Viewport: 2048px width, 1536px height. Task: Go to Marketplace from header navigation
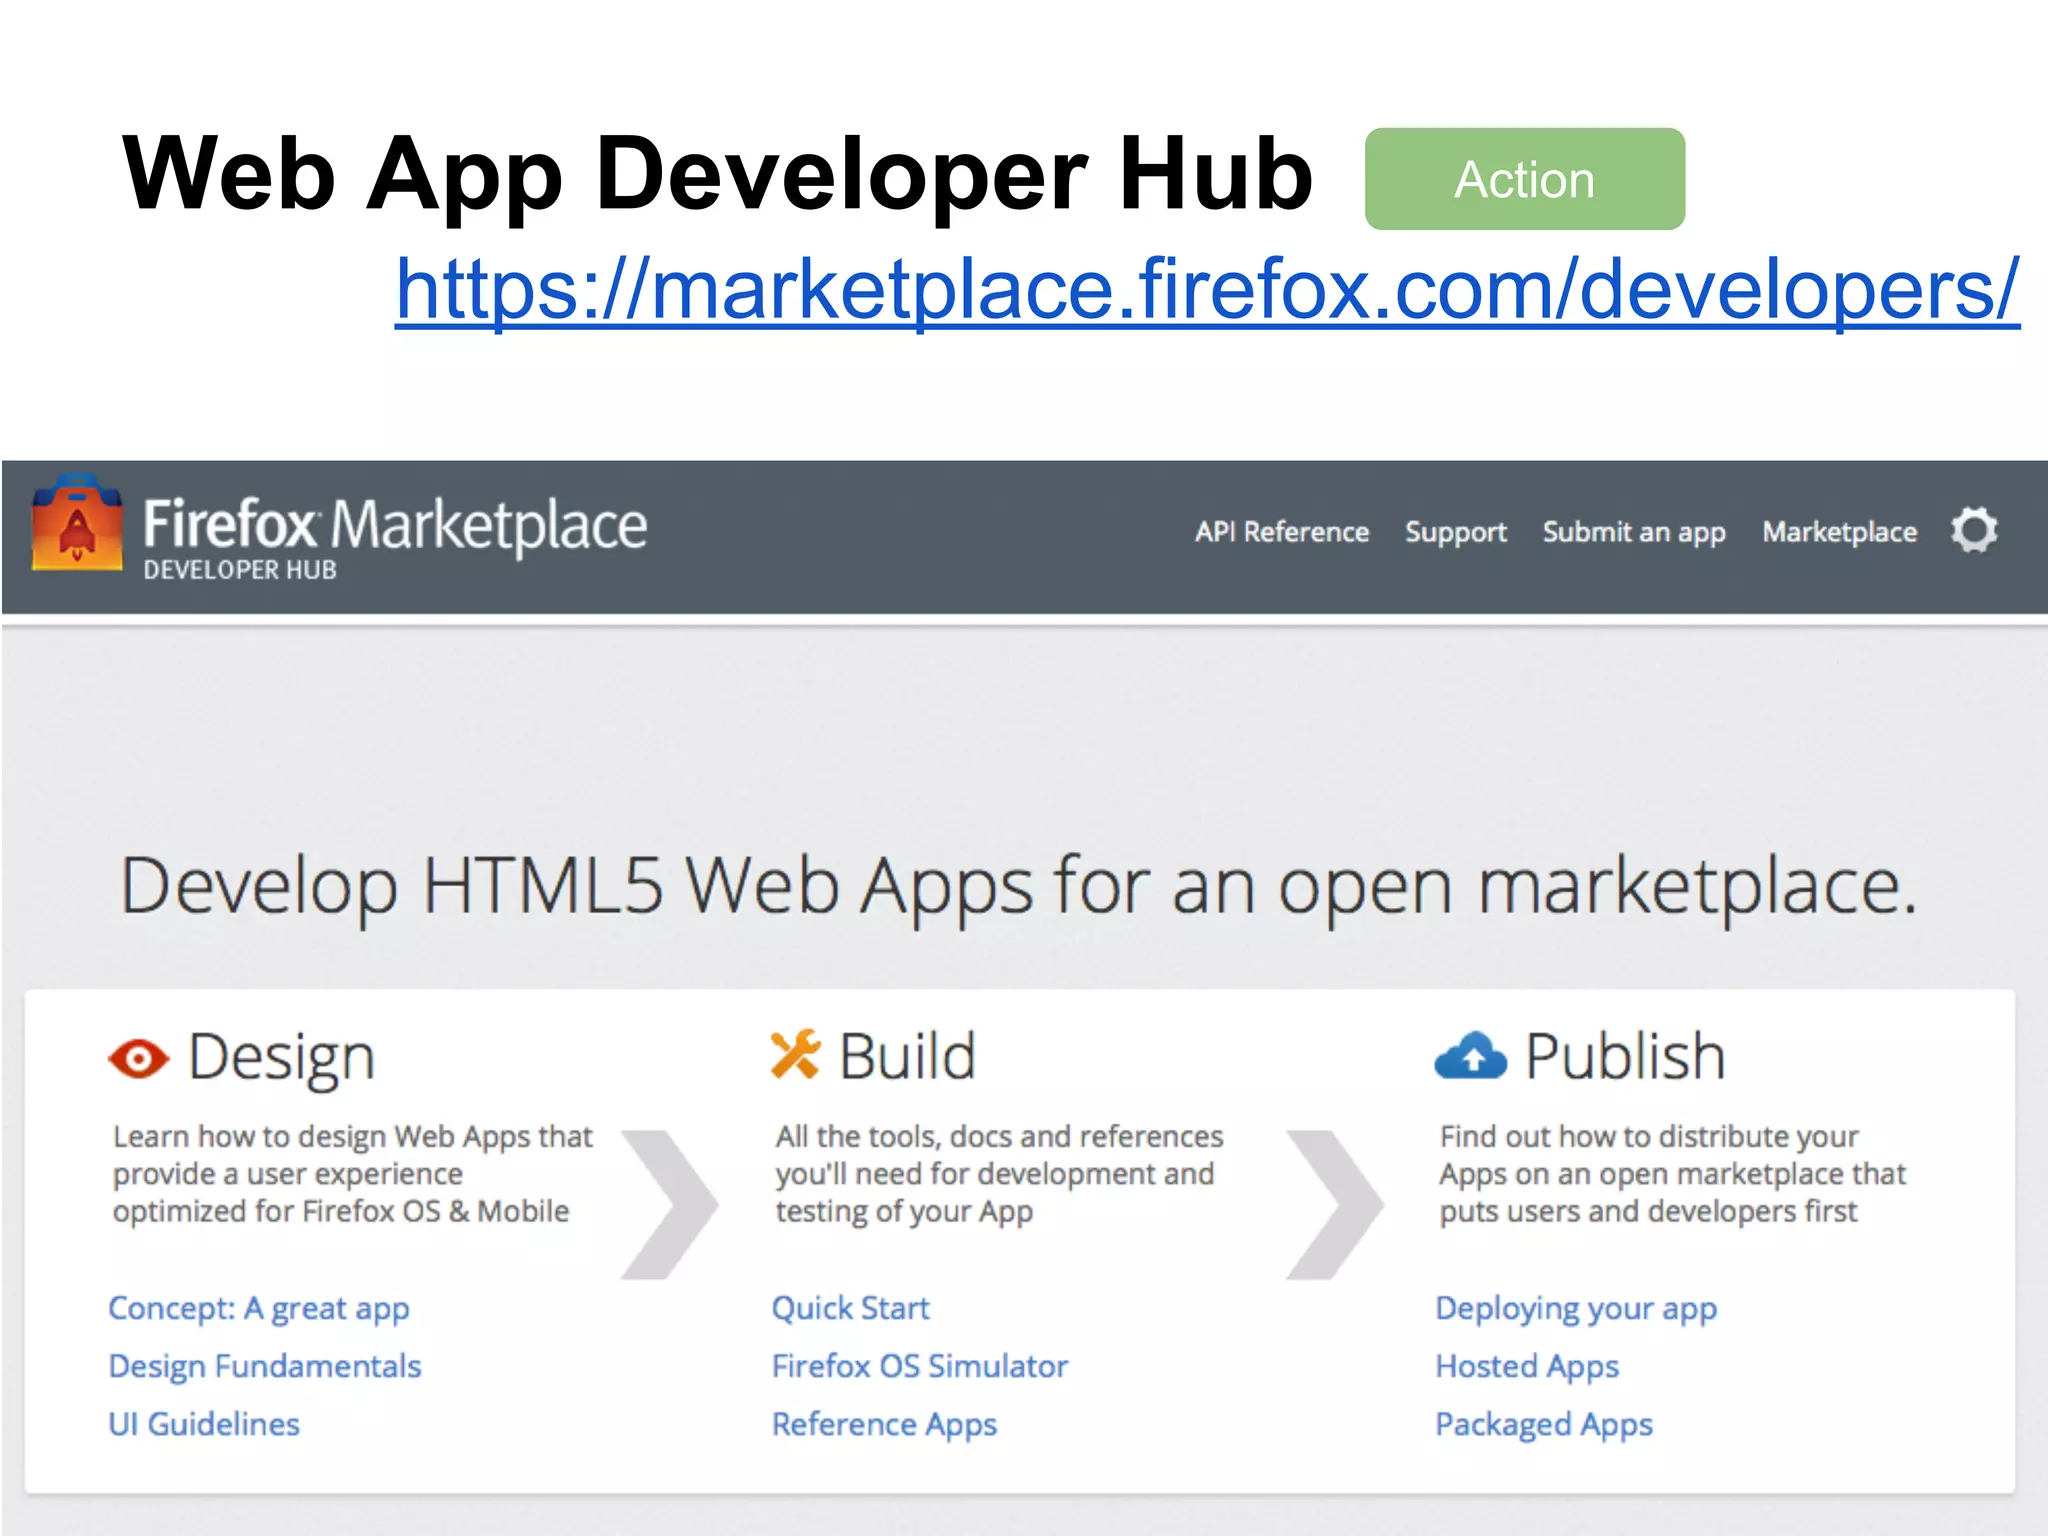click(x=1839, y=532)
